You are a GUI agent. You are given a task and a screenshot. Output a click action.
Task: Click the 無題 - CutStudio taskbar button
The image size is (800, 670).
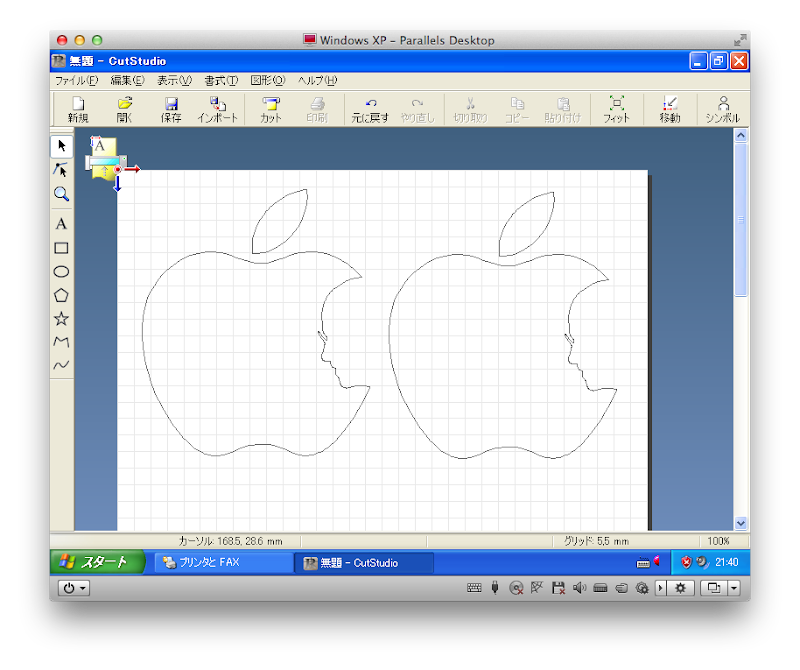click(x=364, y=563)
